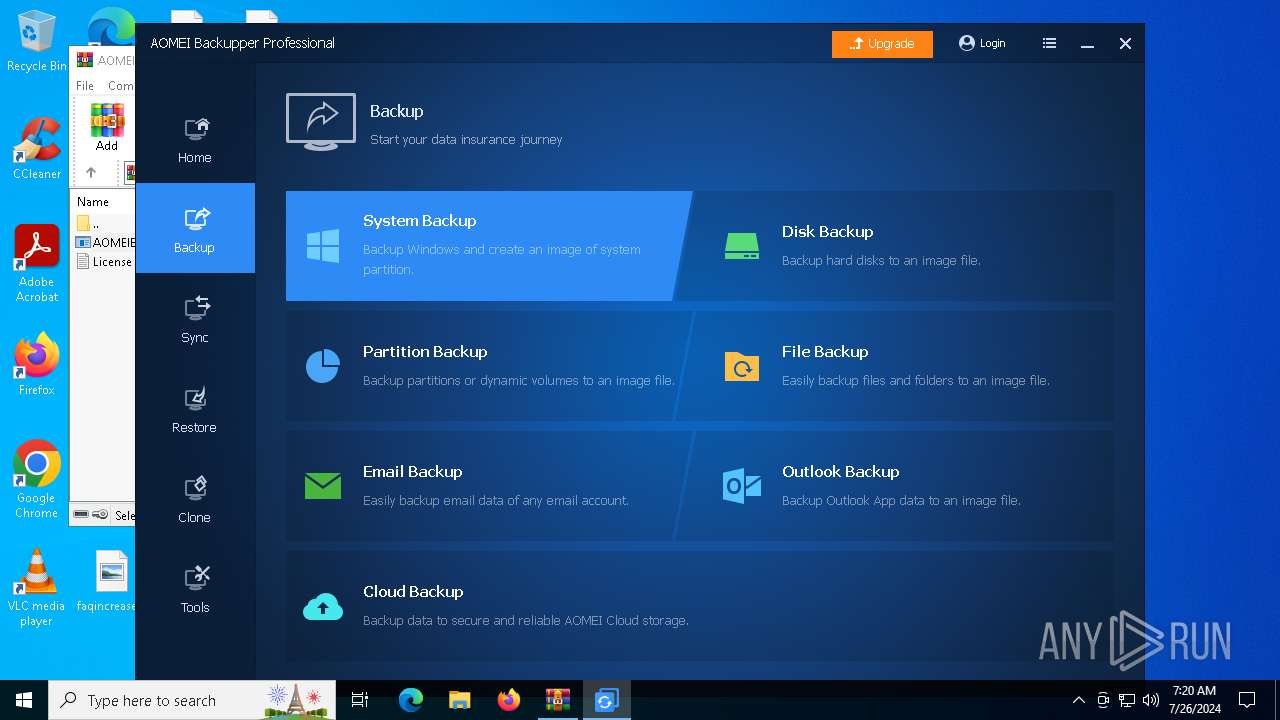Open CCleaner desktop shortcut

[x=37, y=148]
